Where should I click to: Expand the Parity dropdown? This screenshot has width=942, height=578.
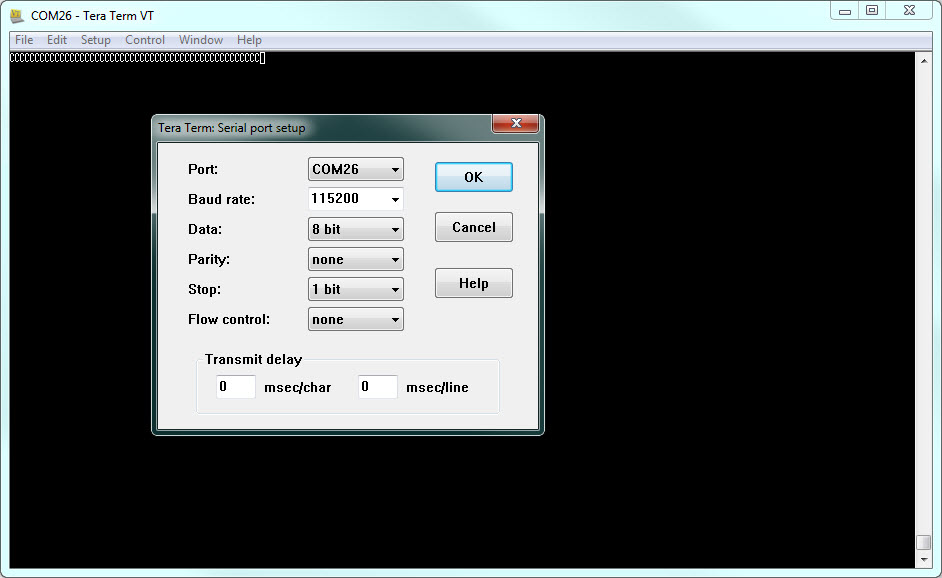356,259
